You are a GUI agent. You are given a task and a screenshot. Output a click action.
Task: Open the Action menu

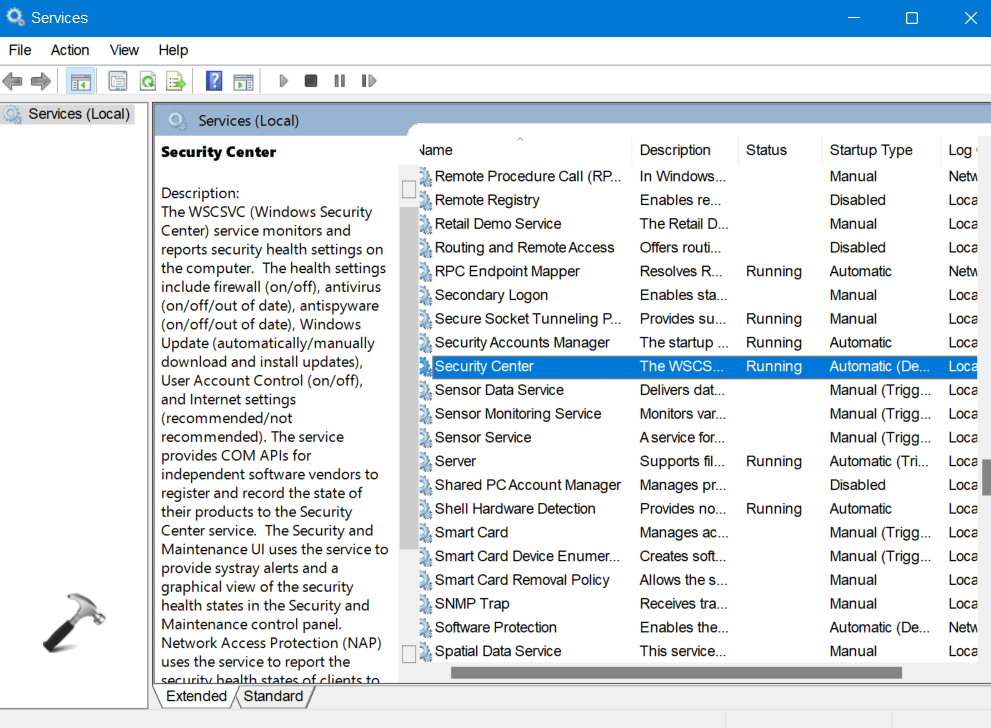click(x=70, y=50)
